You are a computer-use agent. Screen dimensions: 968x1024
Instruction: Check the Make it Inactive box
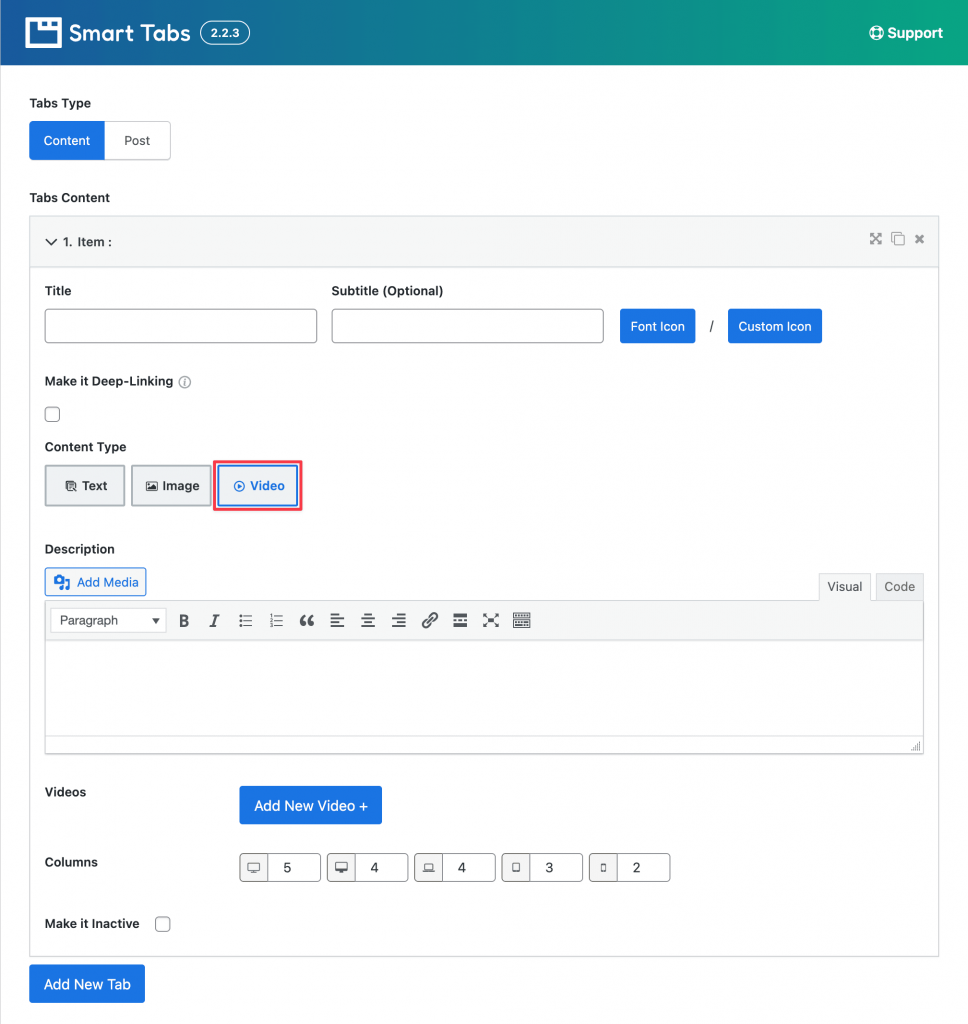click(163, 924)
